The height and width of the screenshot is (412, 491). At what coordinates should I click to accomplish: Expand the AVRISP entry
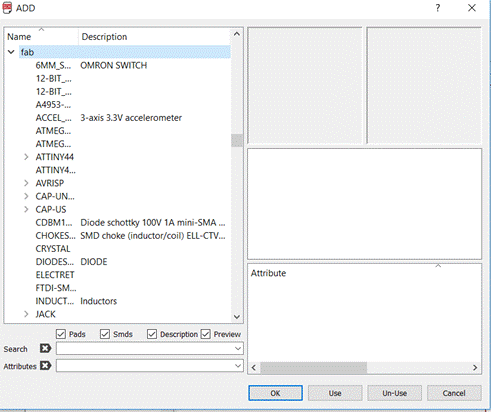26,183
